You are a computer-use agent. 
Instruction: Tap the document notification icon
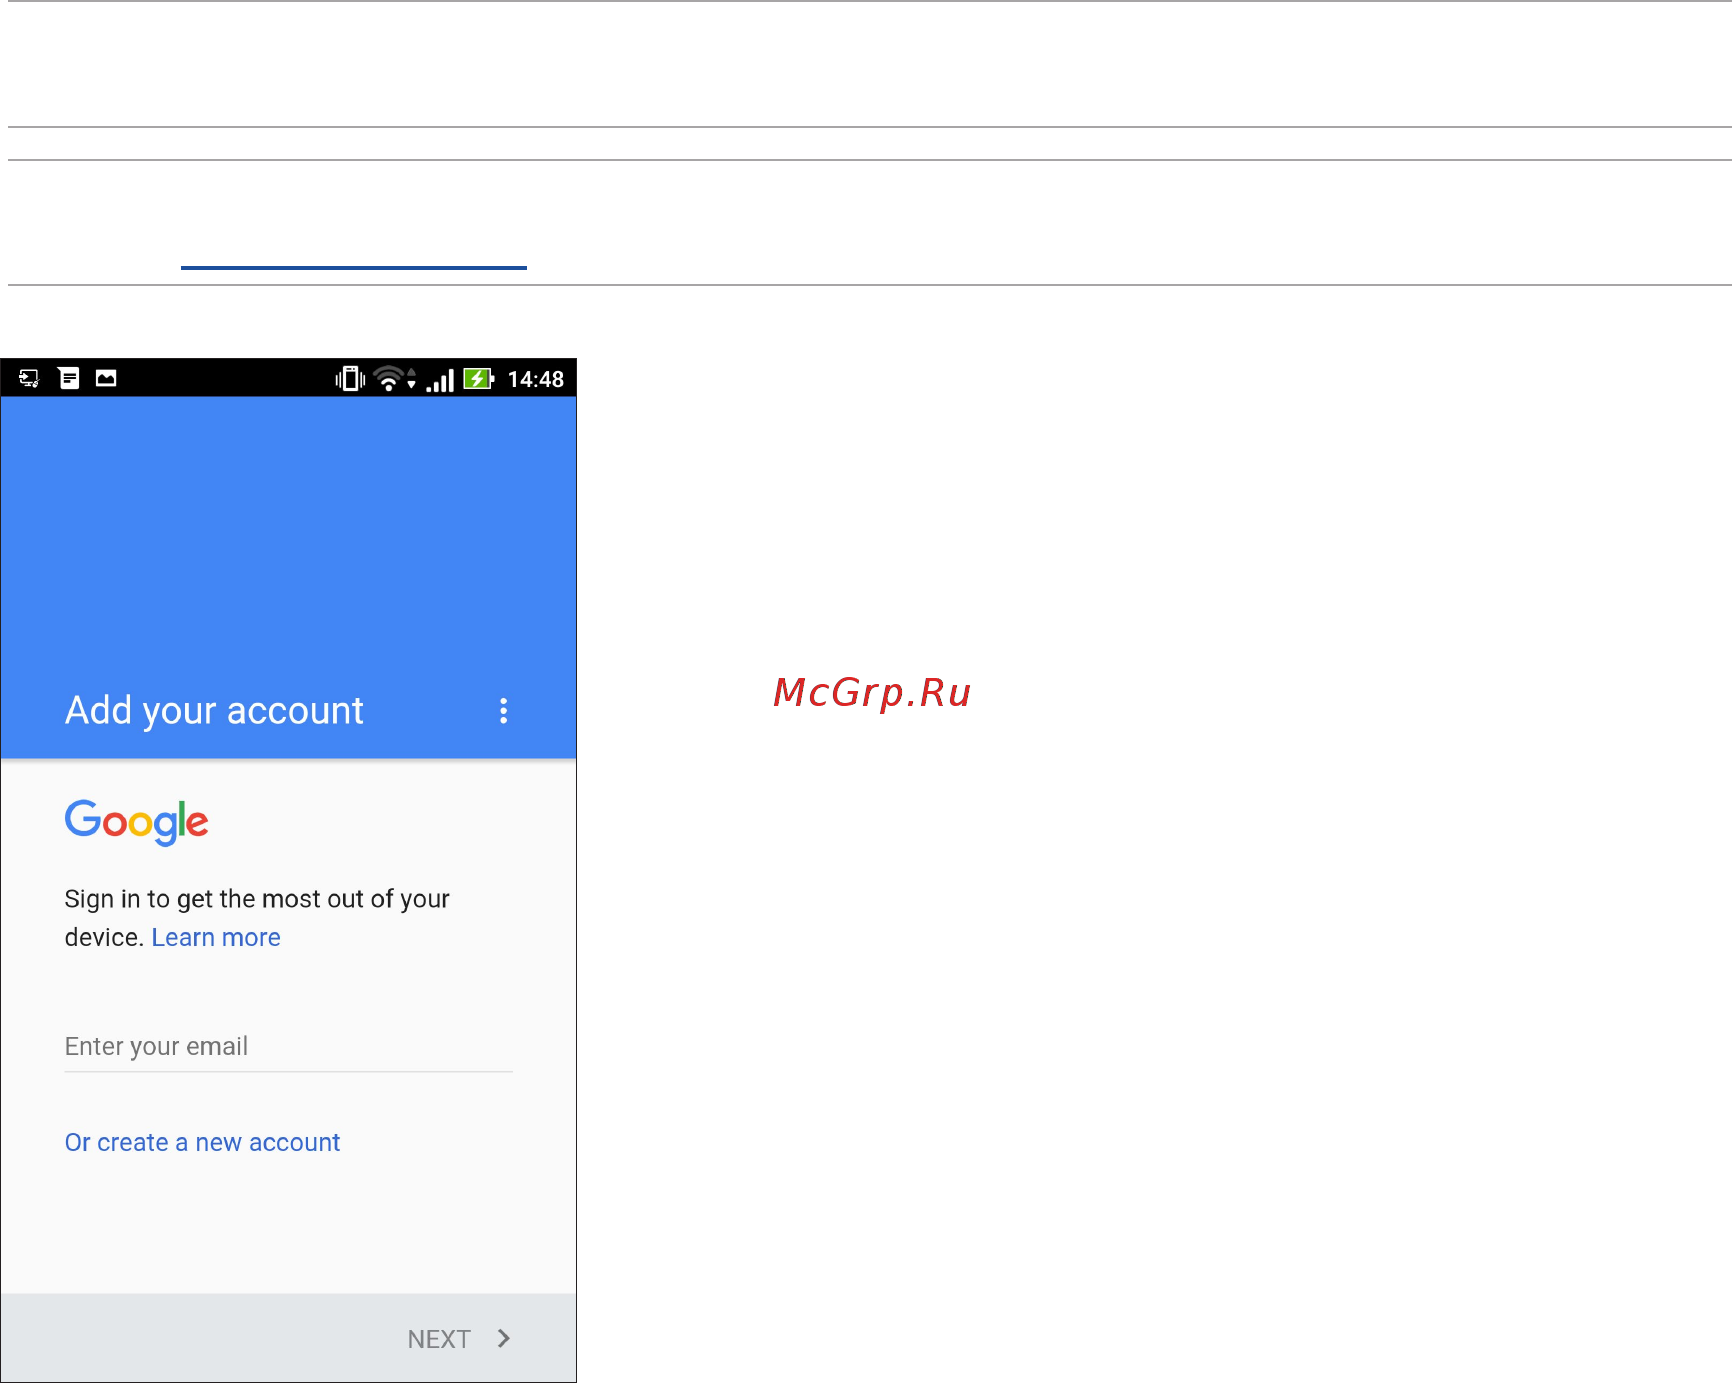[69, 378]
